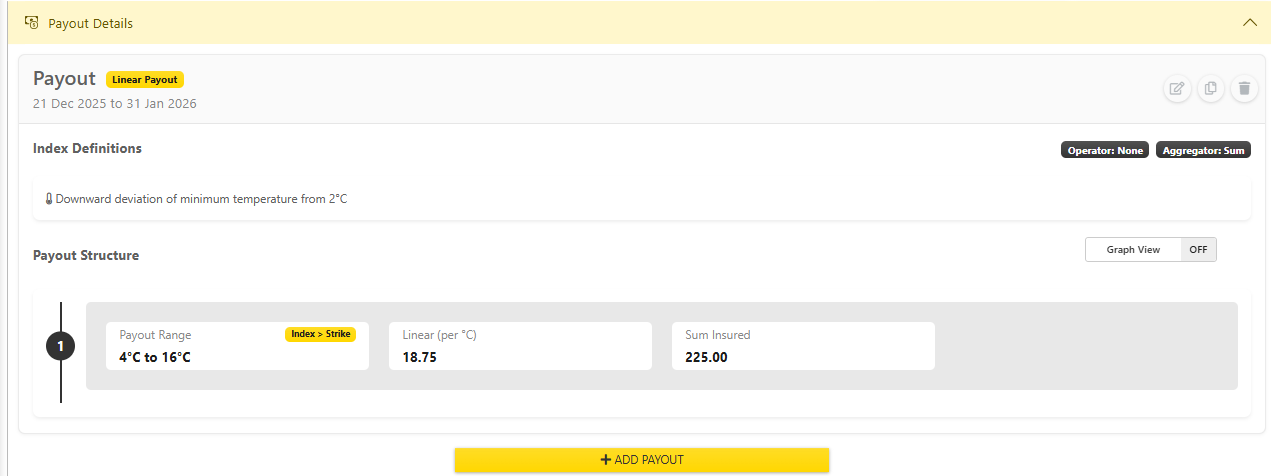Click the Graph View label toggle
The image size is (1271, 476).
1133,250
